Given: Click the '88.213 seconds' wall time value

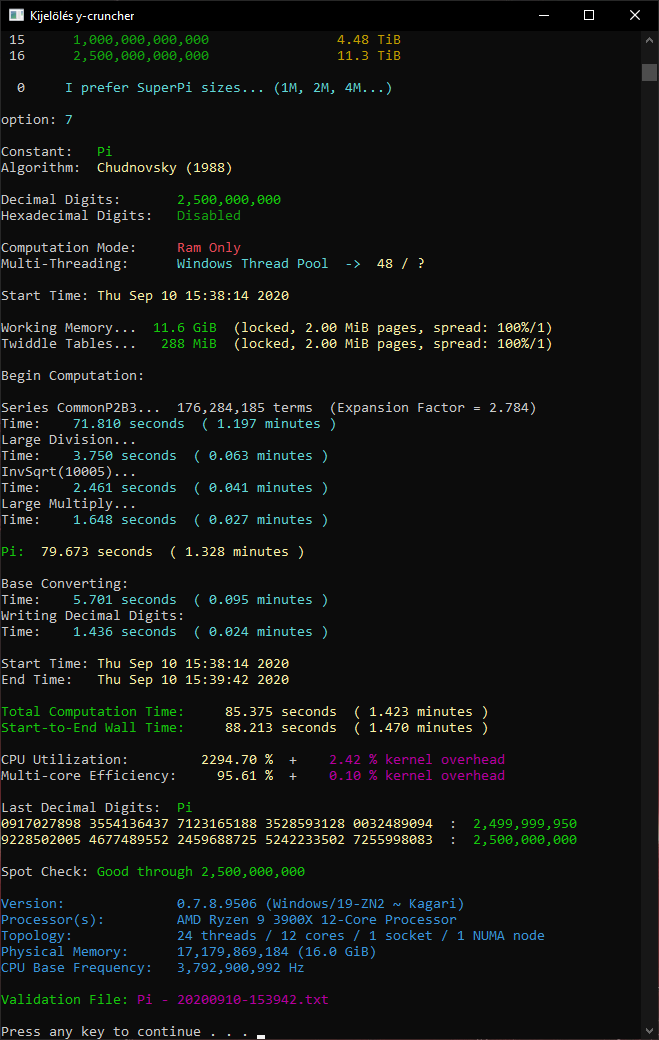Looking at the screenshot, I should point(280,728).
